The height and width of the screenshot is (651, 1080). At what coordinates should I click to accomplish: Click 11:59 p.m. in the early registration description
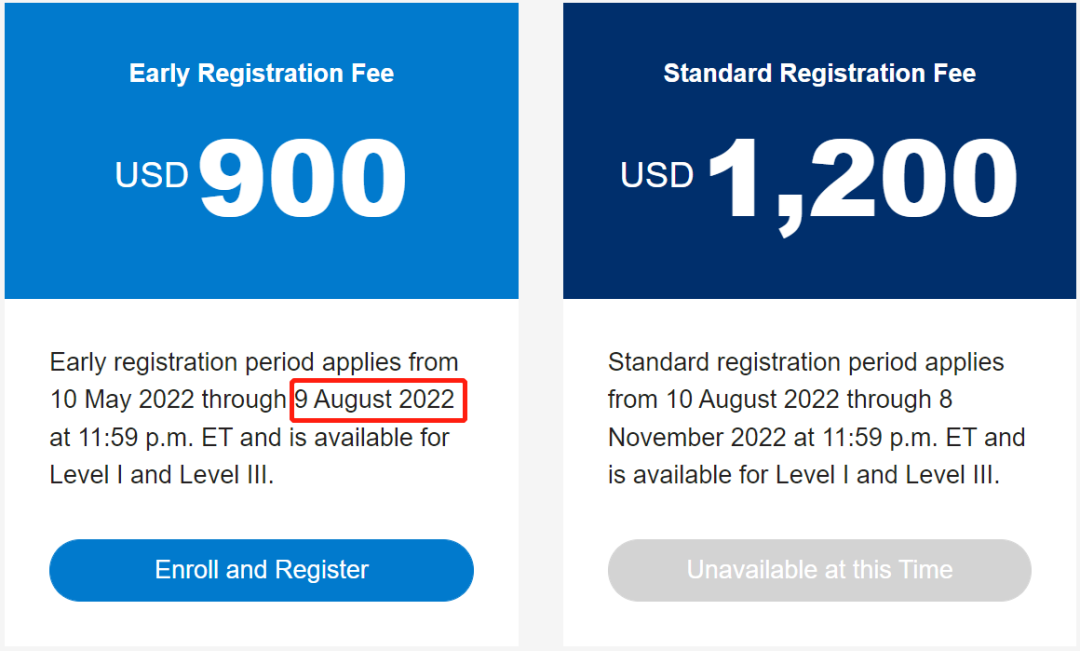[136, 437]
